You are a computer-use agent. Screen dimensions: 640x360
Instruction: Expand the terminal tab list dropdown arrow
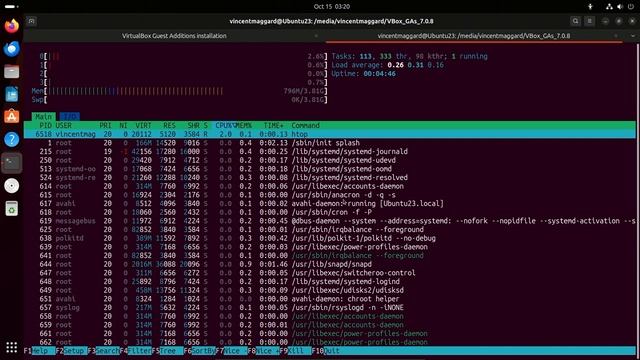pos(633,36)
